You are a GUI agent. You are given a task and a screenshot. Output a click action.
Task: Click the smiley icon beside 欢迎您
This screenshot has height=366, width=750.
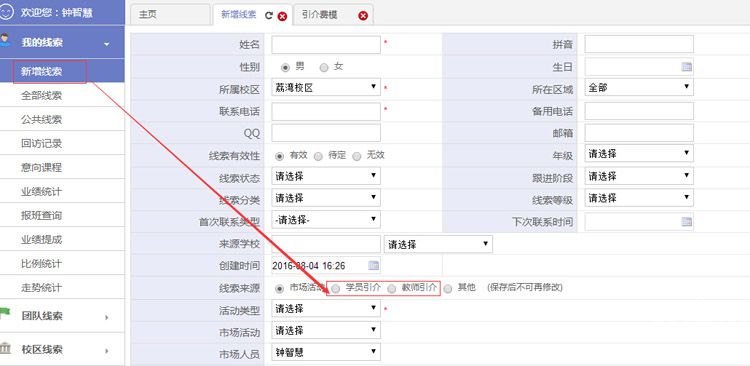pyautogui.click(x=6, y=12)
